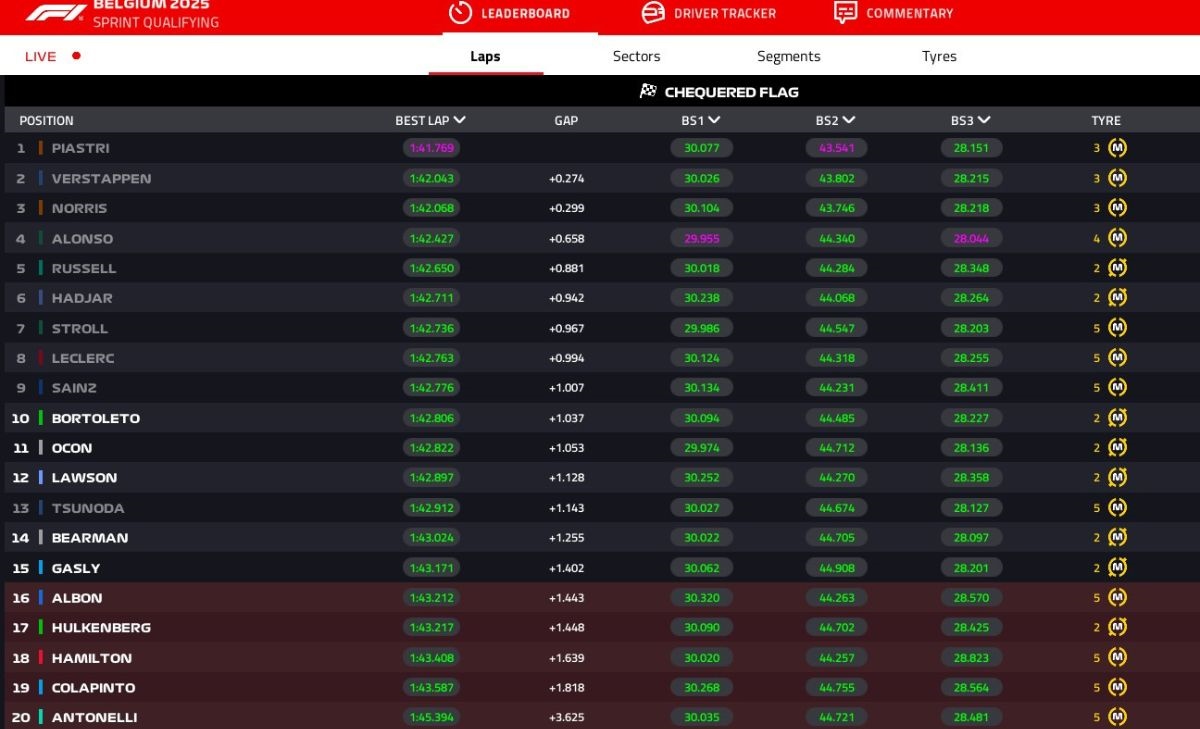Open the BS1 column chevron
This screenshot has height=729, width=1200.
(714, 120)
